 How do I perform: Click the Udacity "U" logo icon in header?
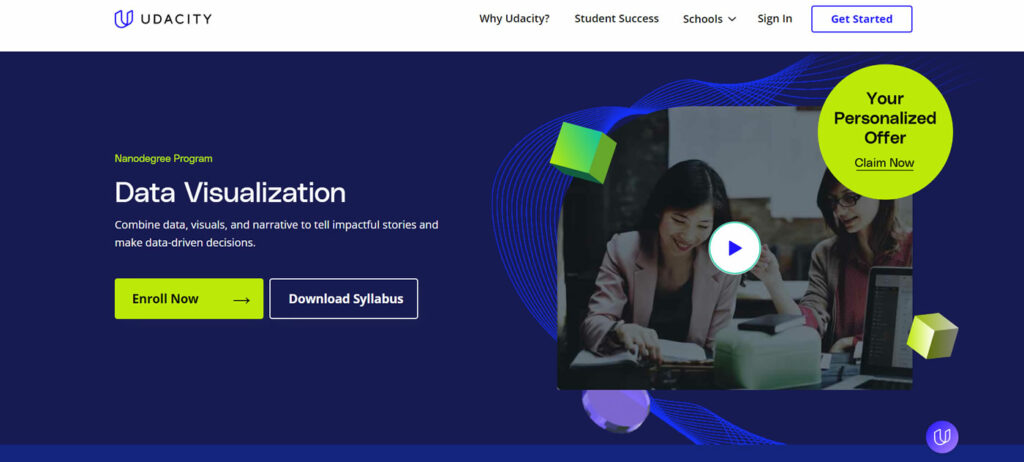pyautogui.click(x=124, y=19)
